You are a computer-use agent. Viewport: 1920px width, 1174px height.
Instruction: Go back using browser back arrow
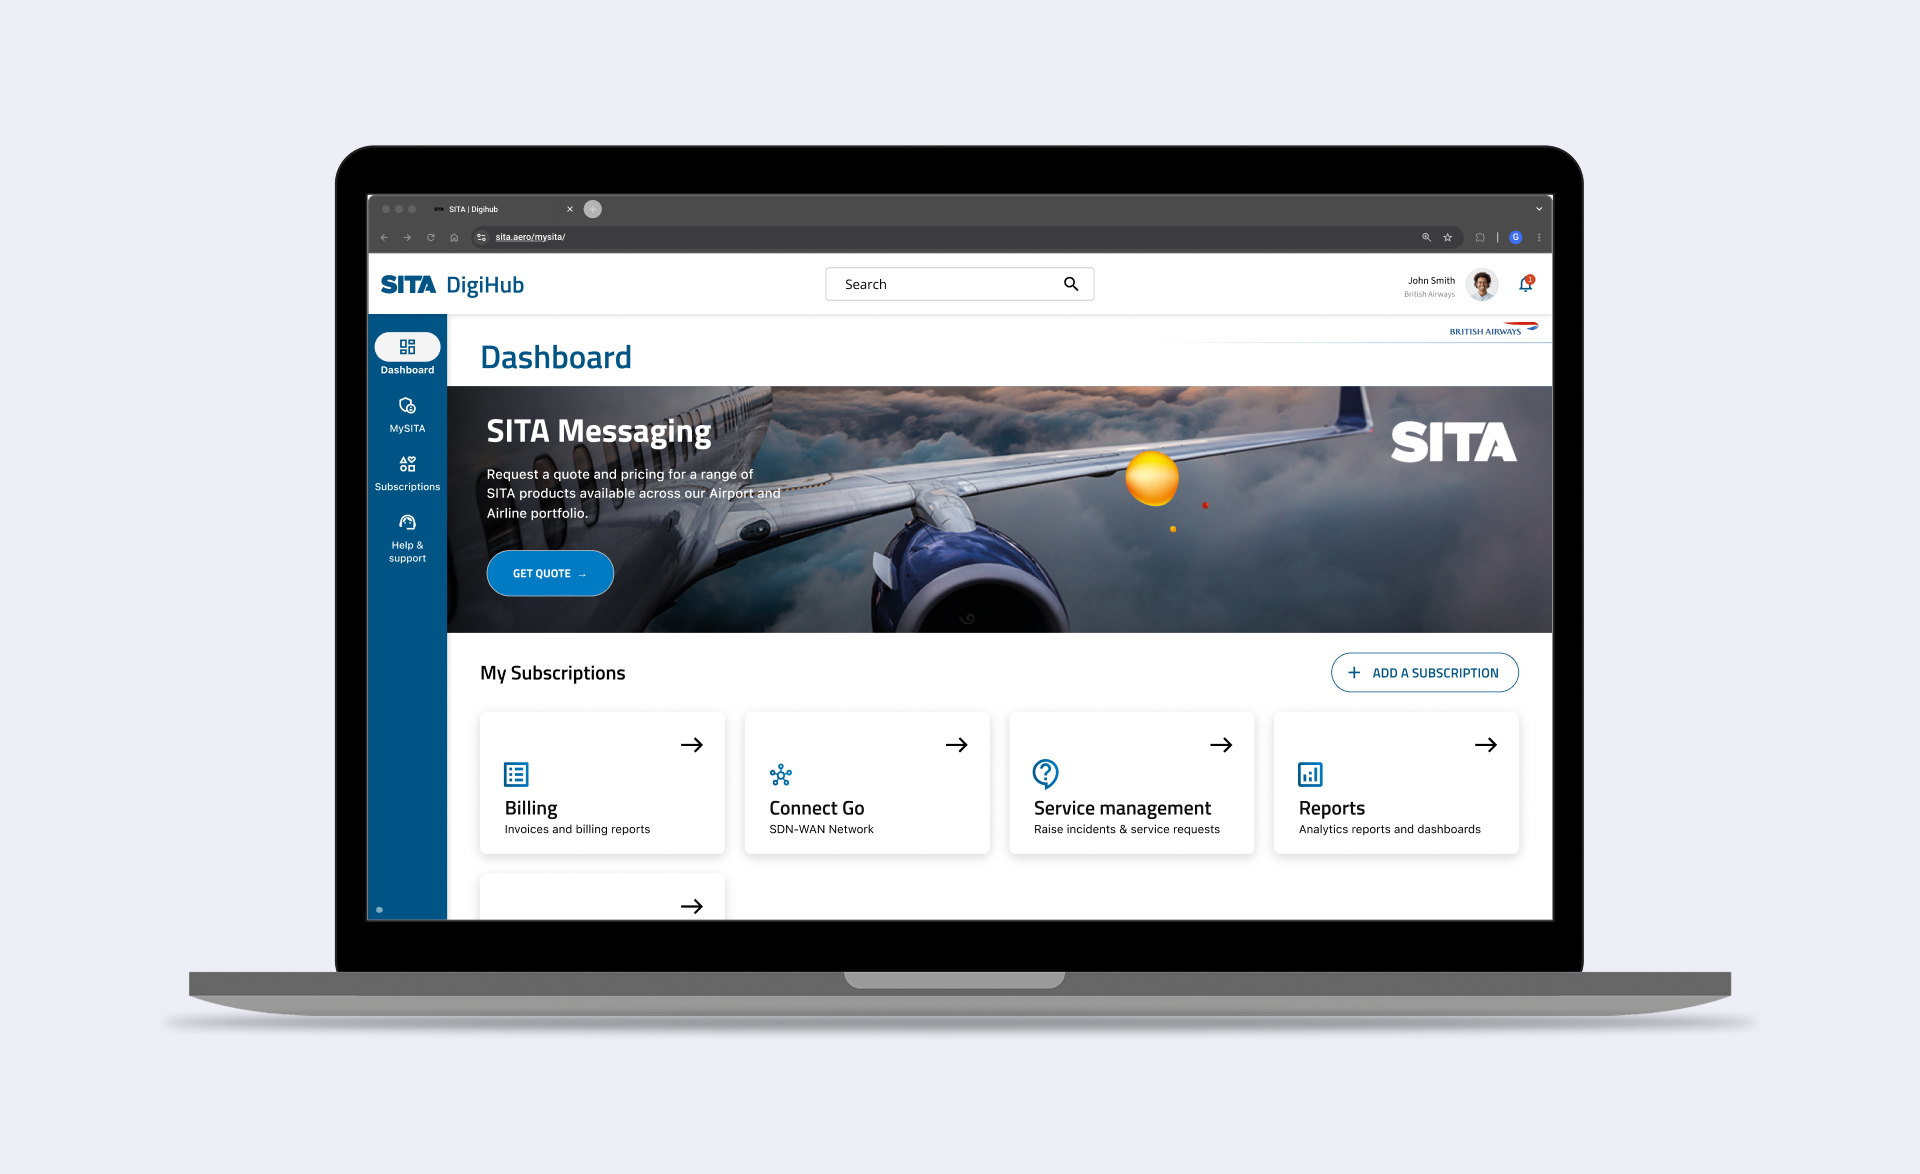pos(384,237)
